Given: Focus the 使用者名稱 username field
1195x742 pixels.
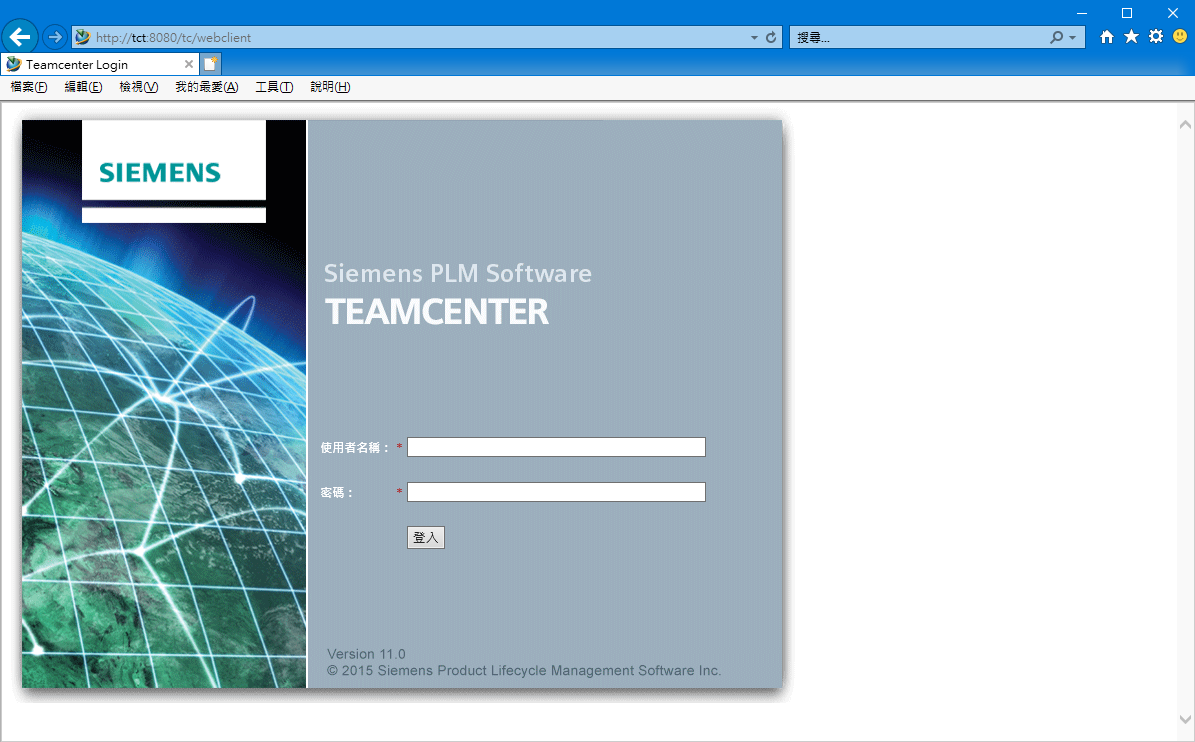Looking at the screenshot, I should pos(556,447).
